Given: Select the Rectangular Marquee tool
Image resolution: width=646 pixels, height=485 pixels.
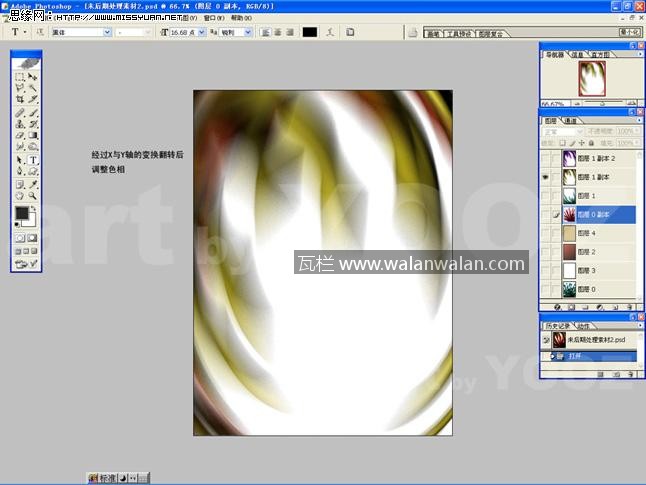Looking at the screenshot, I should (x=20, y=77).
